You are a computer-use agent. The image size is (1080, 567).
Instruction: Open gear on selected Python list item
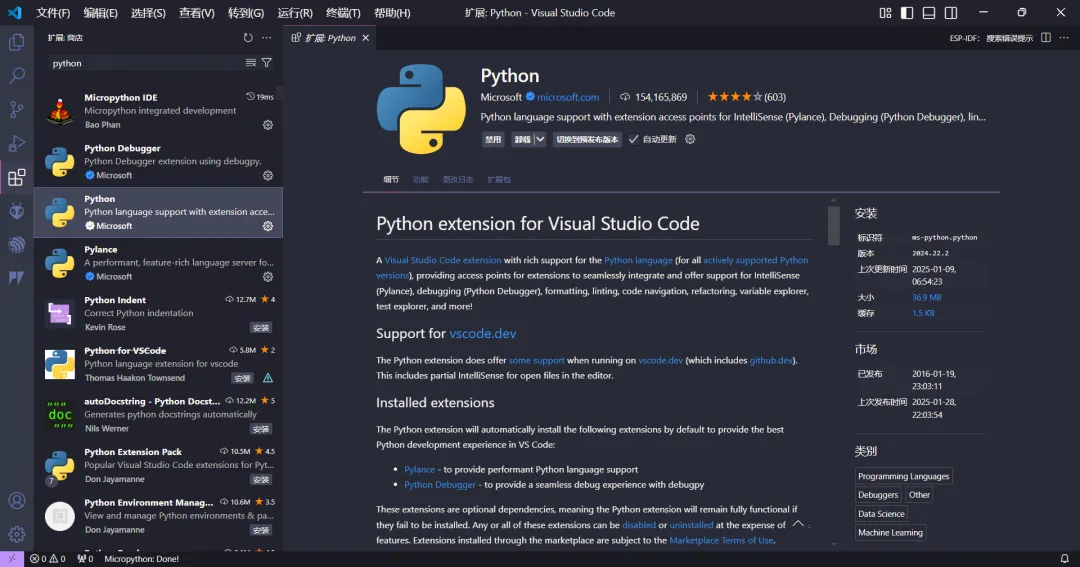[268, 226]
